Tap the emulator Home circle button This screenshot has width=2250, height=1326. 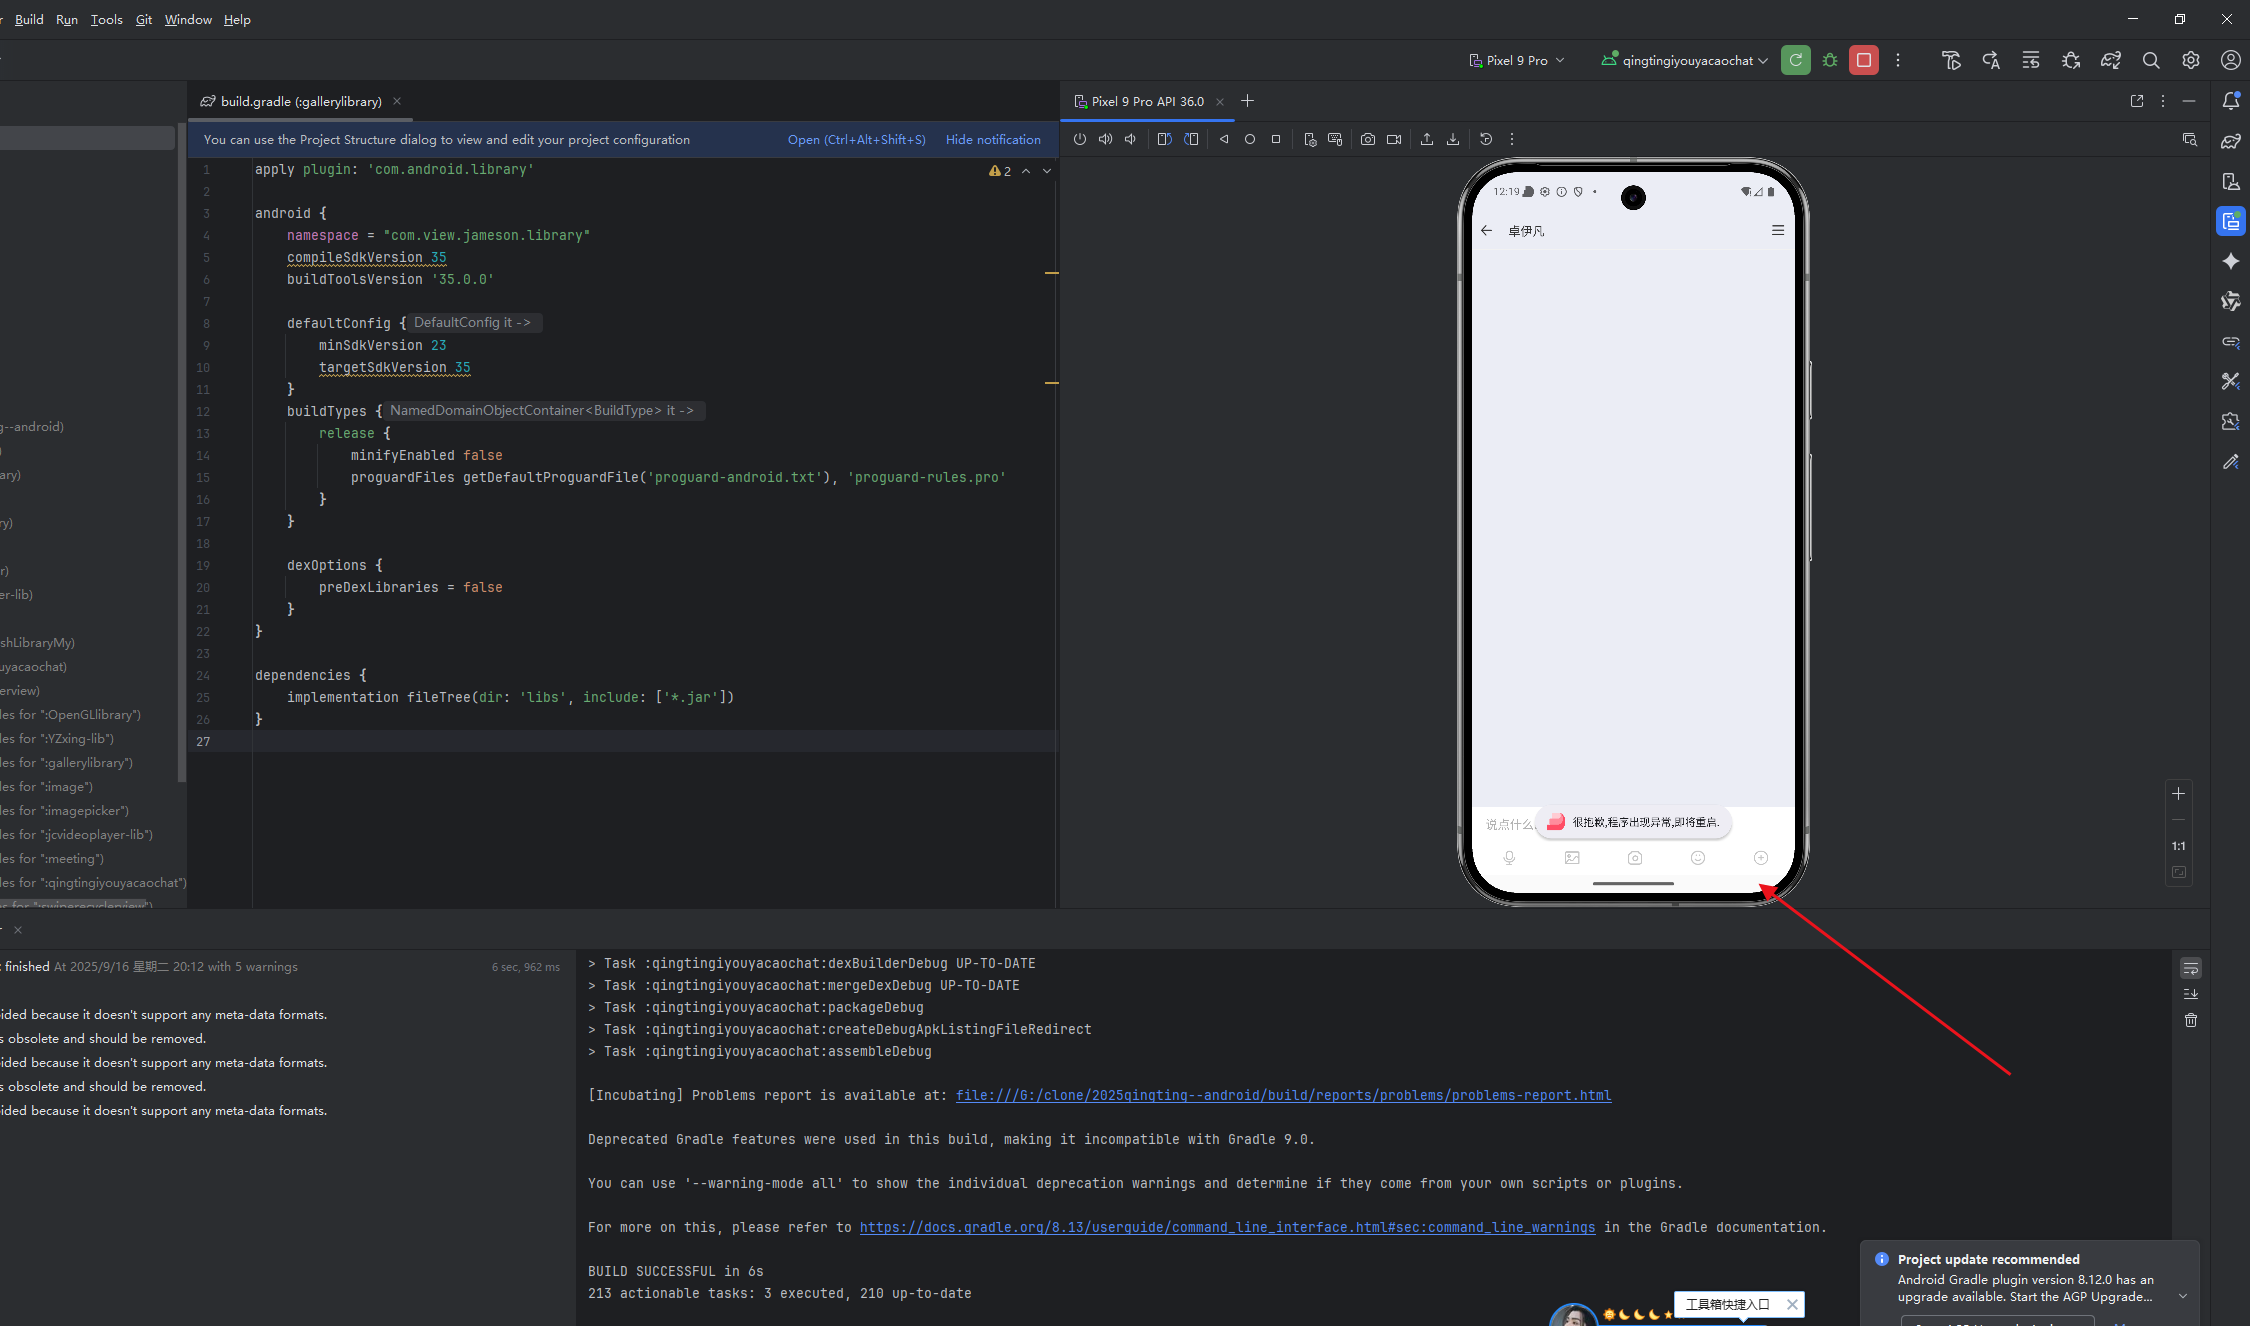(x=1250, y=140)
